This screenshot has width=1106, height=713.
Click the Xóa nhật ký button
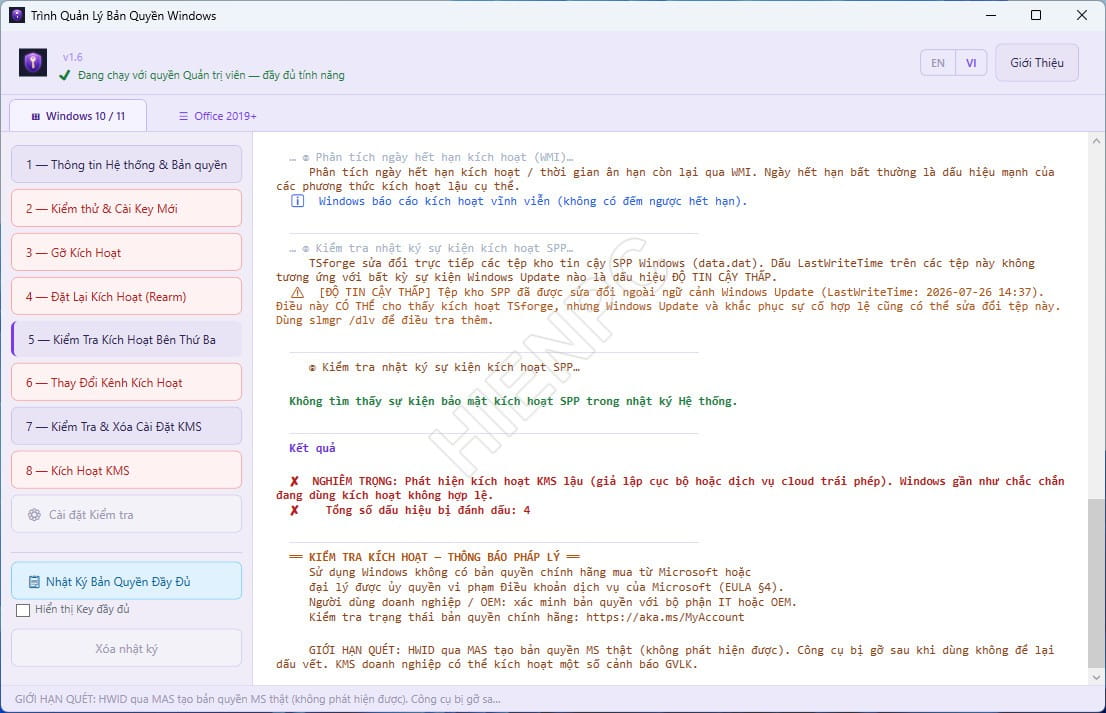[126, 648]
